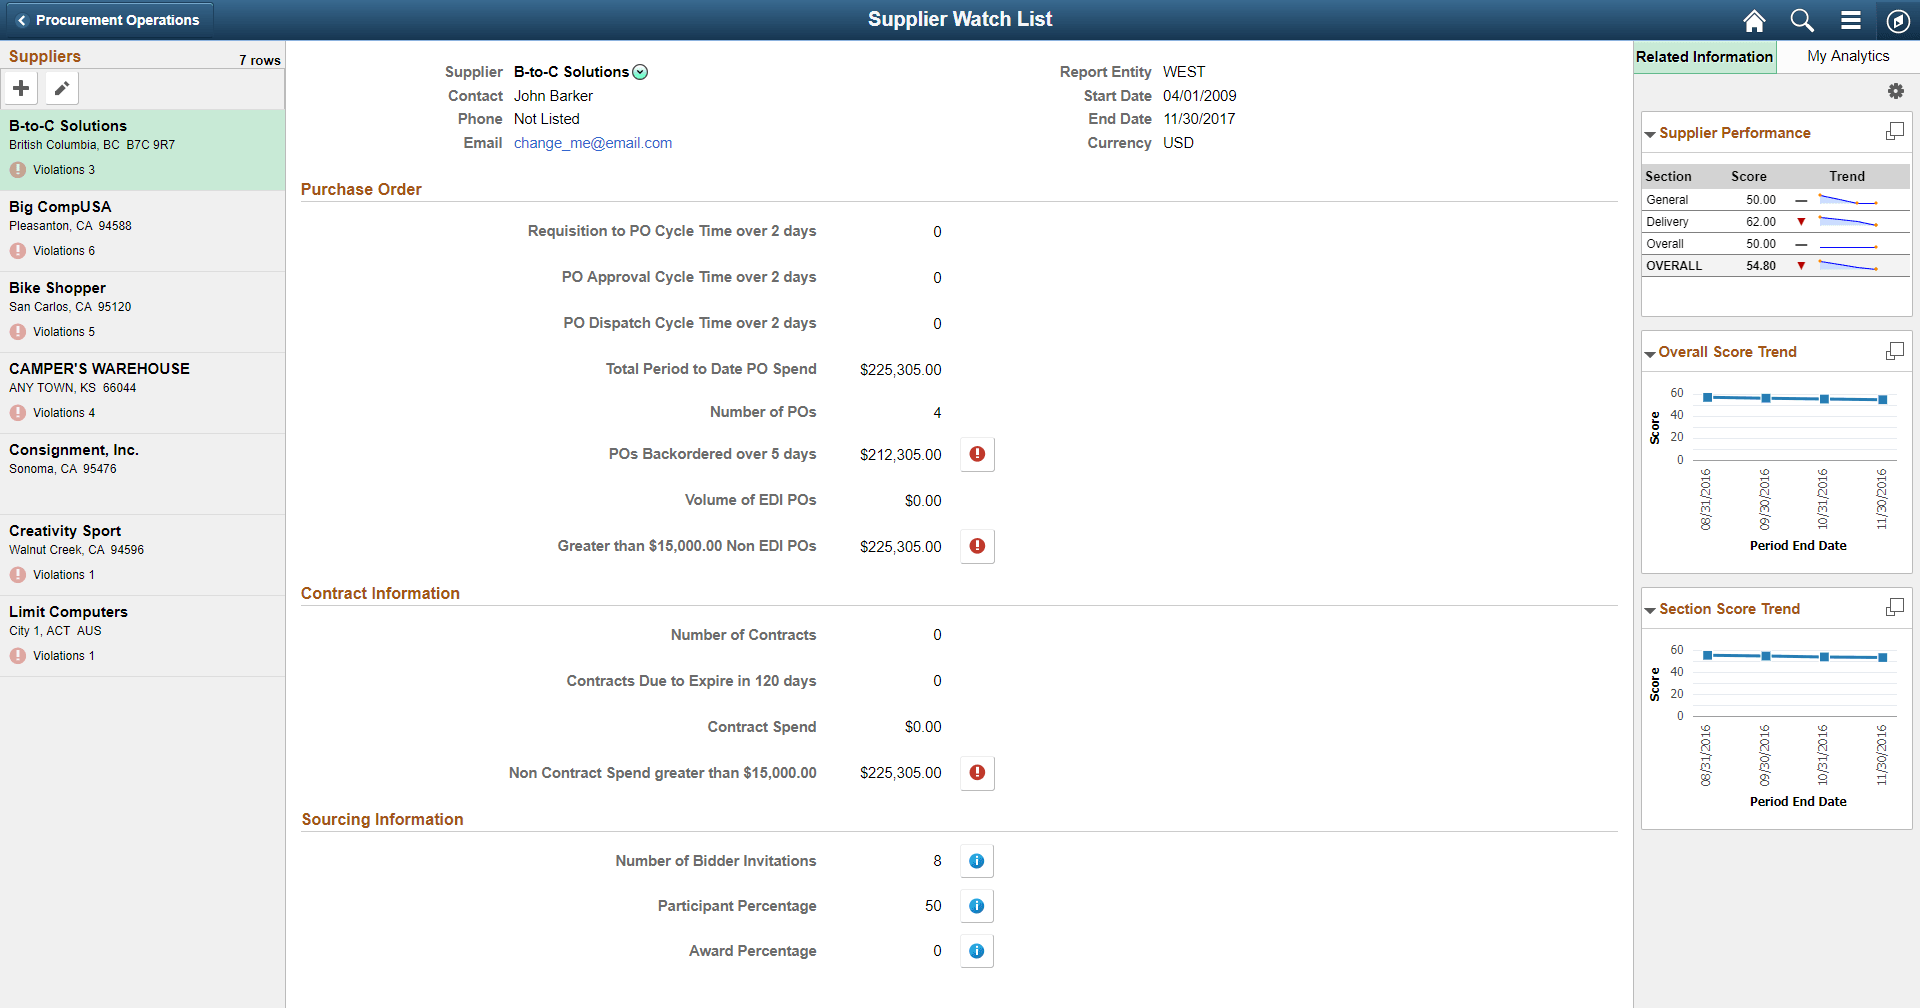Click the global search magnifier icon
Screen dimensions: 1920x1008
(x=1802, y=20)
